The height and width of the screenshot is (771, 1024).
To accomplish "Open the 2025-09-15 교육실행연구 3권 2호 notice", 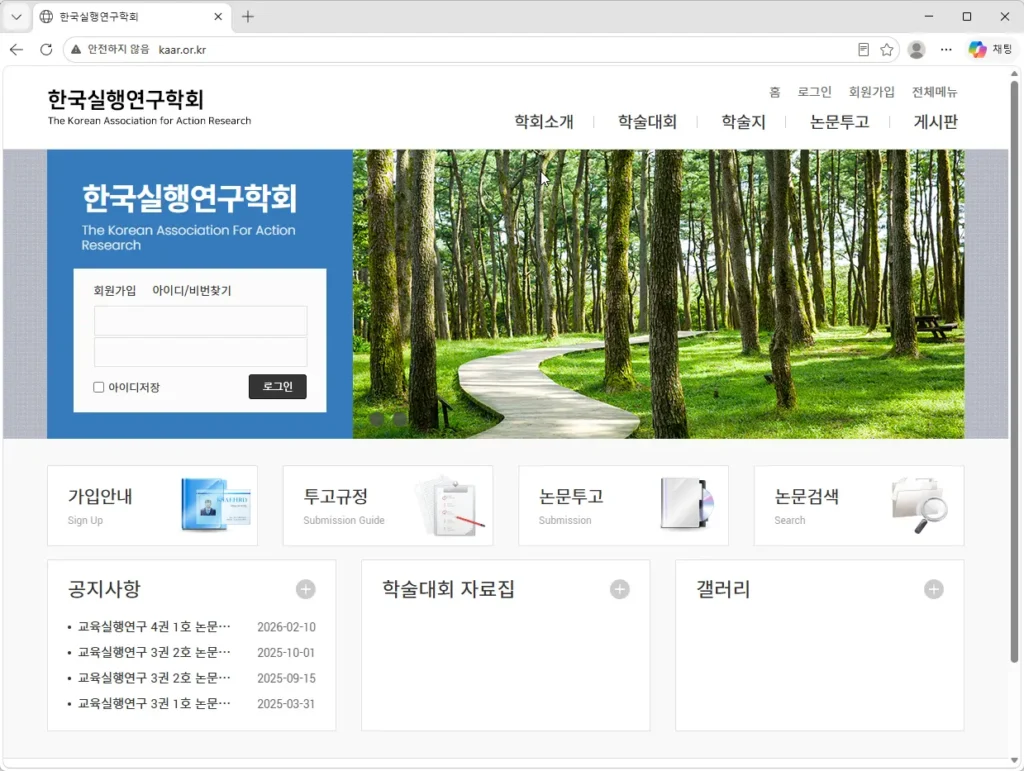I will (154, 678).
